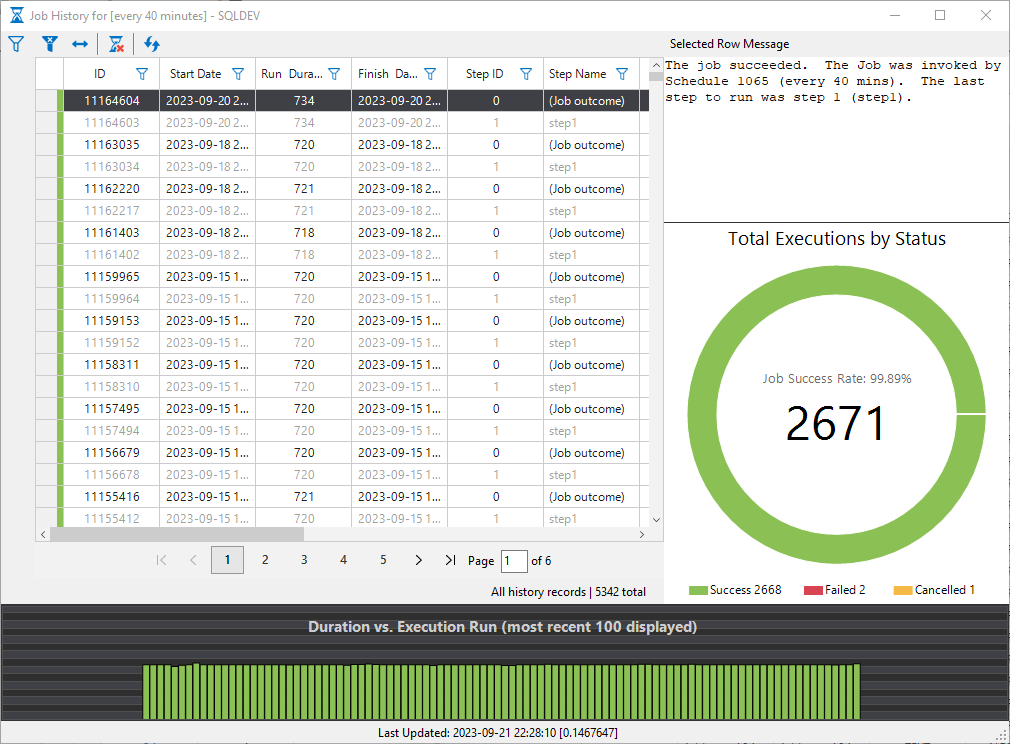1010x744 pixels.
Task: Click the Page number input field
Action: click(513, 561)
